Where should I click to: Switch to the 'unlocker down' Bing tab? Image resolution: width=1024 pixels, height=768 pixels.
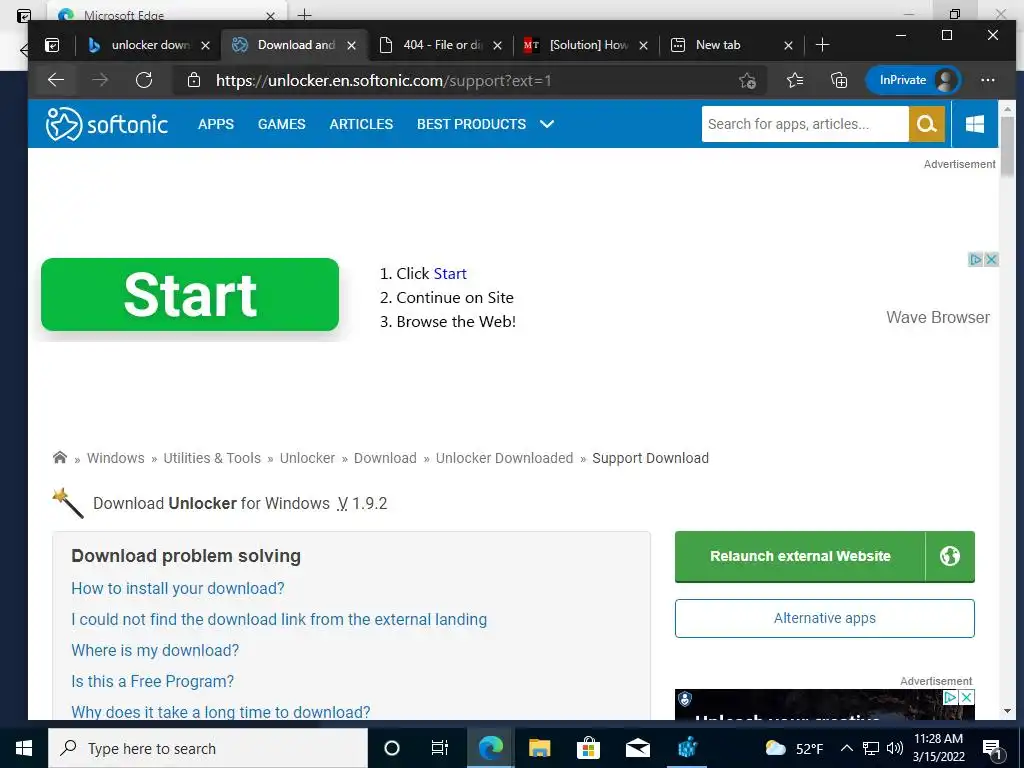pyautogui.click(x=150, y=45)
